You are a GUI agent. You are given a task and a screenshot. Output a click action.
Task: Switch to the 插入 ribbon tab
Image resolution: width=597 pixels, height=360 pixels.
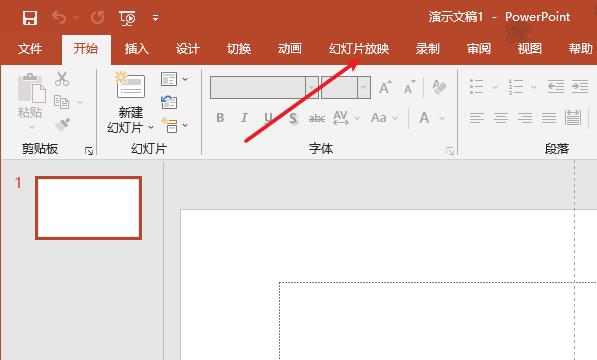137,49
